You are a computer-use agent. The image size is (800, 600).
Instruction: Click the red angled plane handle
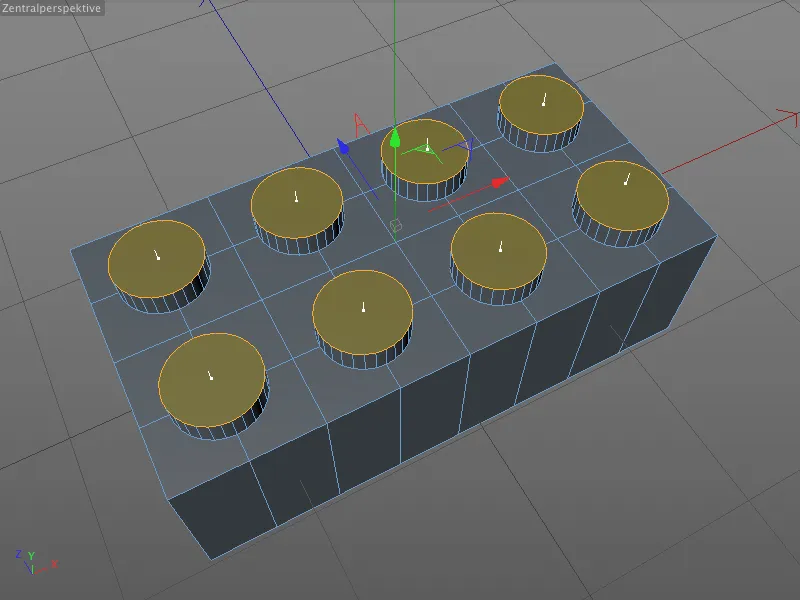pyautogui.click(x=361, y=125)
